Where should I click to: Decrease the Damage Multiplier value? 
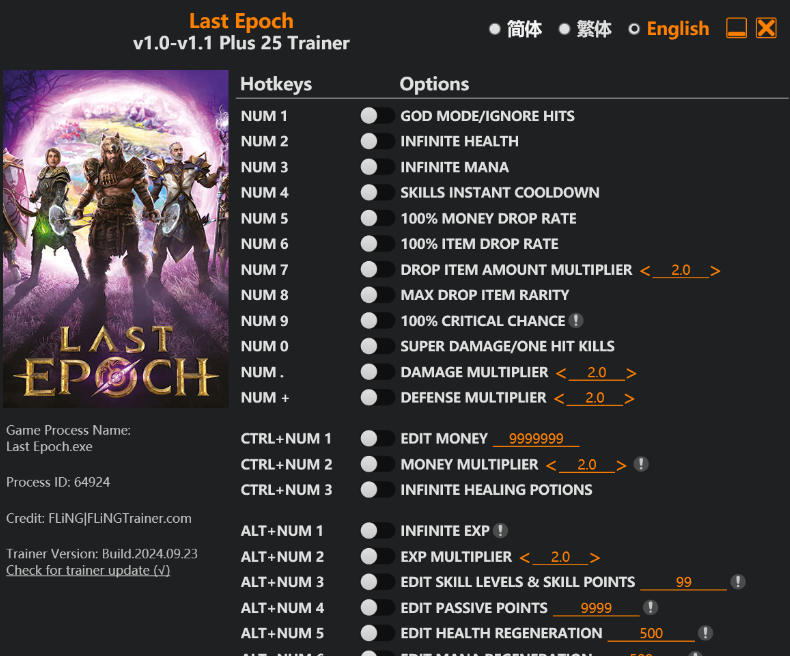coord(561,373)
